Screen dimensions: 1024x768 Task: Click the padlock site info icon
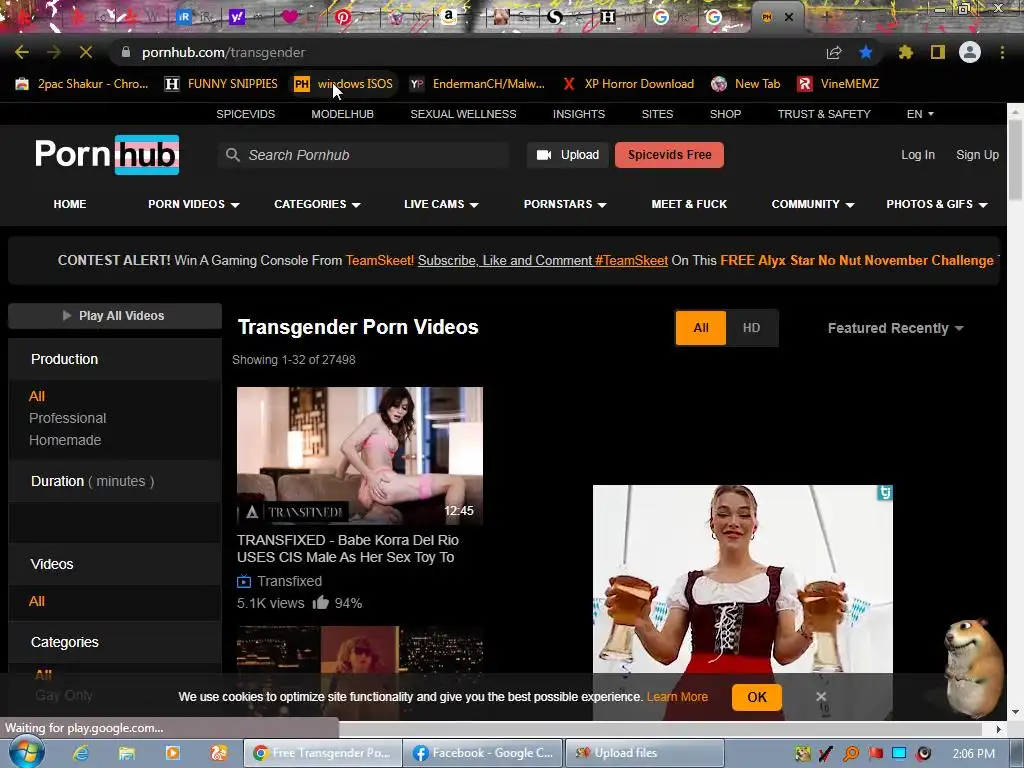tap(126, 52)
